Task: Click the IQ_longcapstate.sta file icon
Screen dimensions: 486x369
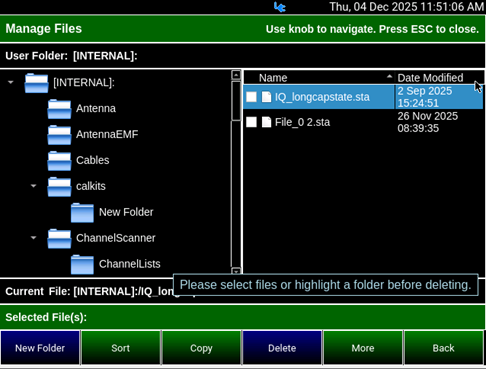Action: 266,97
